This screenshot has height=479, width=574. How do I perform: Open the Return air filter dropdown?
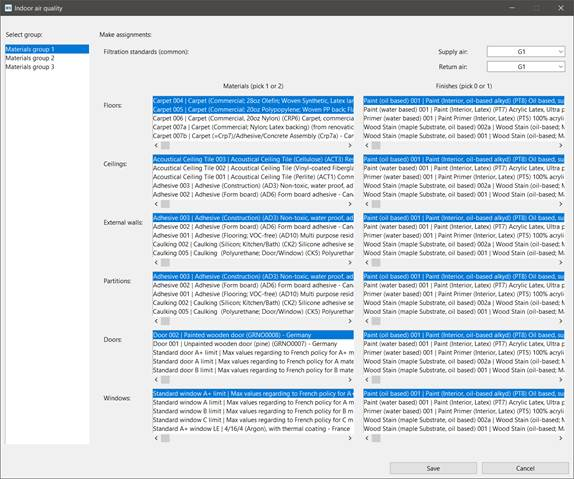click(526, 67)
